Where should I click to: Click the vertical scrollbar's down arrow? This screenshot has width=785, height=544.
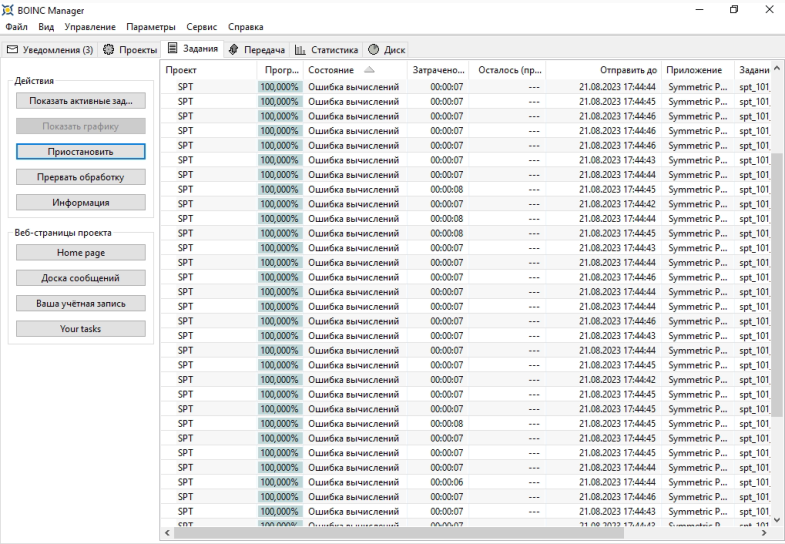(x=776, y=520)
